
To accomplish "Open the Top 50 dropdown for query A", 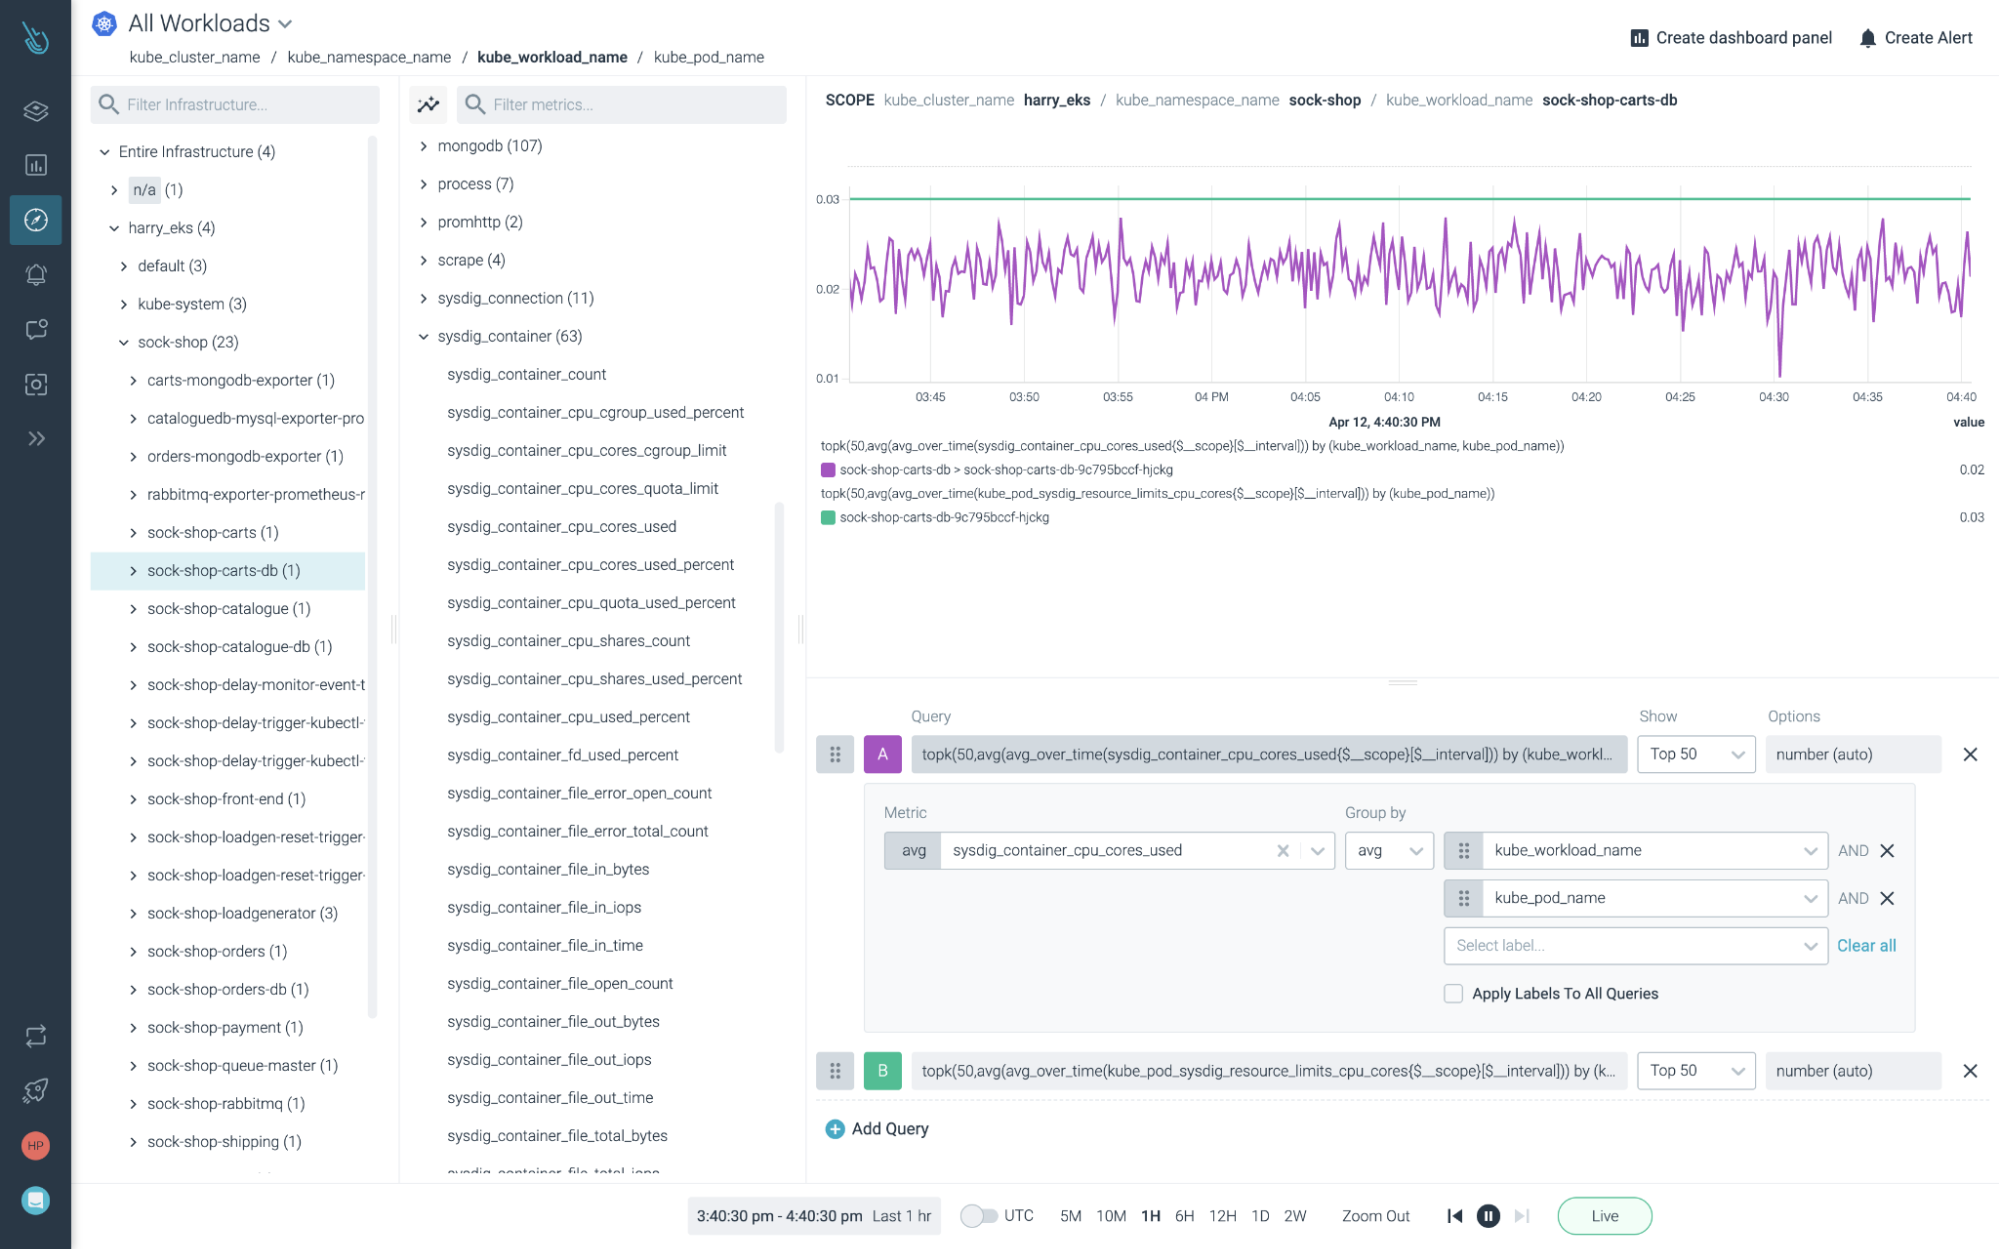I will (1696, 754).
